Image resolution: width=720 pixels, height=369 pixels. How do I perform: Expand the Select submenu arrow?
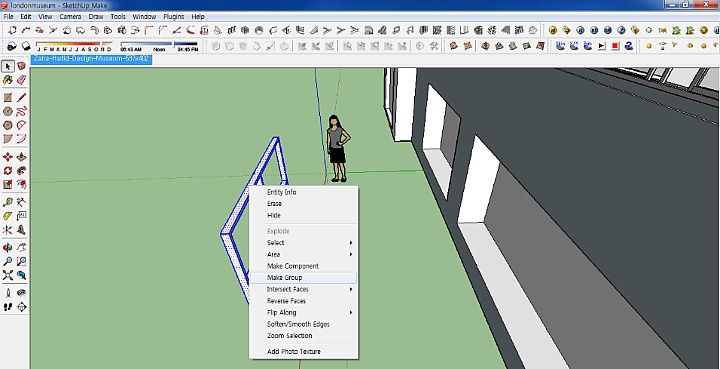coord(351,243)
